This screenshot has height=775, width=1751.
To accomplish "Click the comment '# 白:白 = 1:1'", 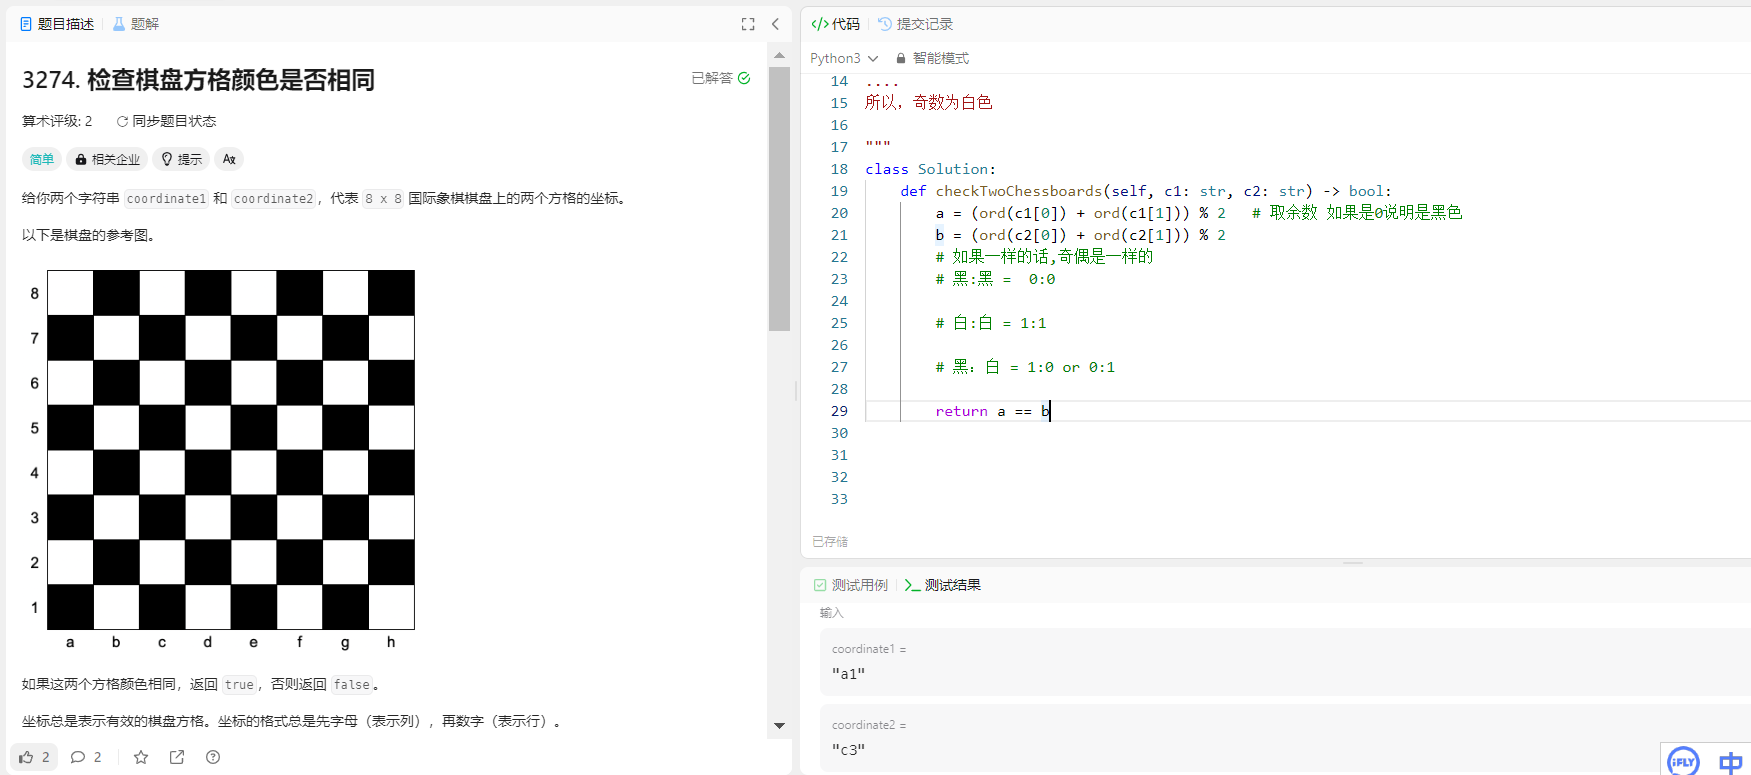I will click(990, 323).
